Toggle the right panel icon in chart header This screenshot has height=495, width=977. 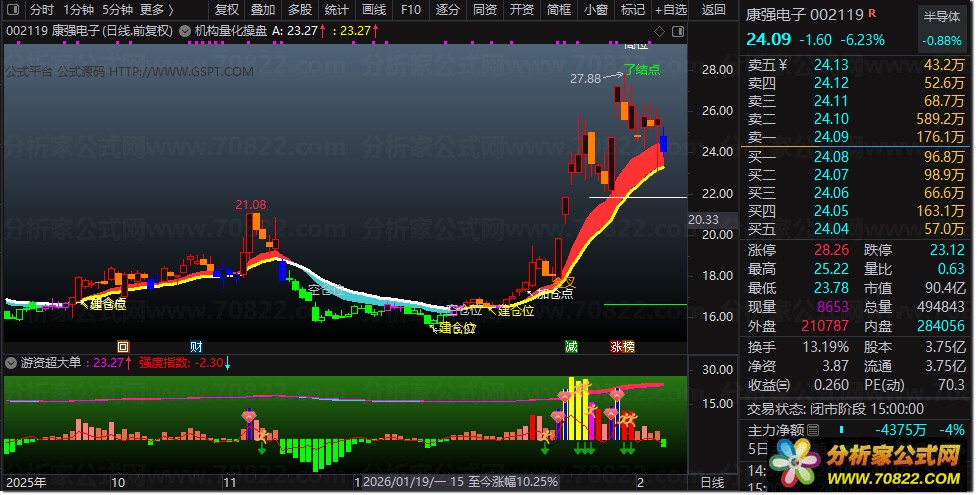tap(678, 31)
